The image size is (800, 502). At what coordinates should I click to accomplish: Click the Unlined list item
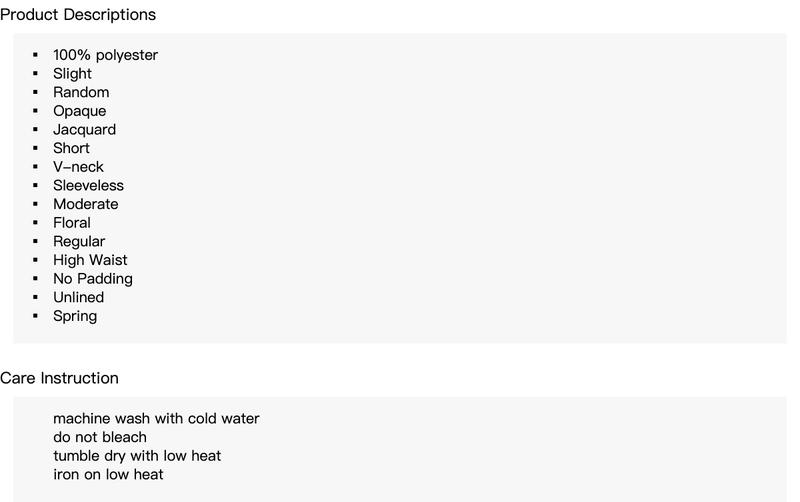(x=79, y=297)
